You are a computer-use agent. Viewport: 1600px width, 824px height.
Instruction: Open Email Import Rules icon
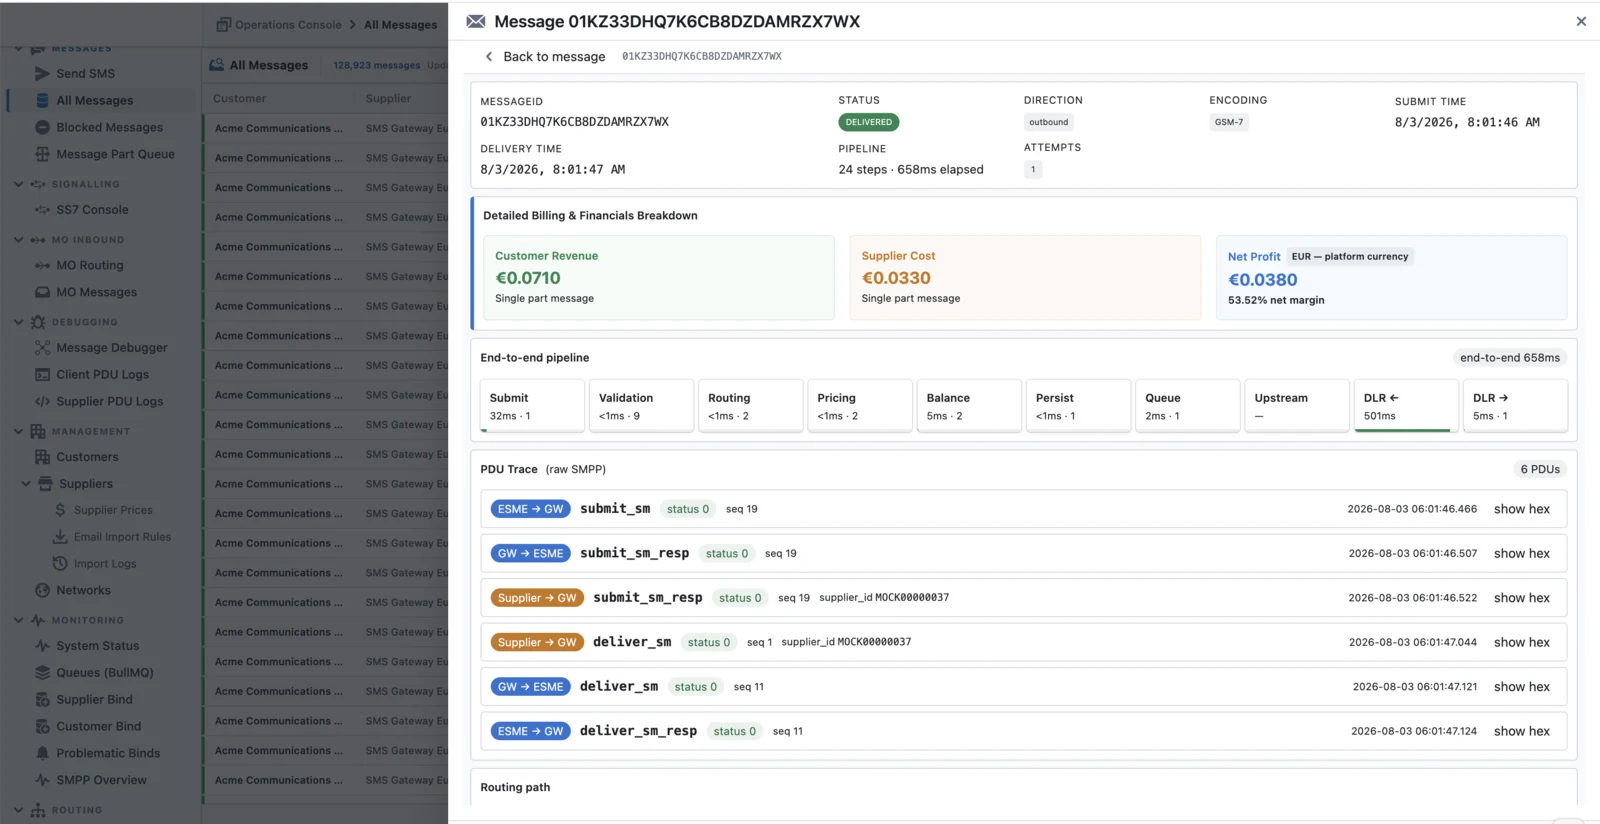tap(60, 537)
